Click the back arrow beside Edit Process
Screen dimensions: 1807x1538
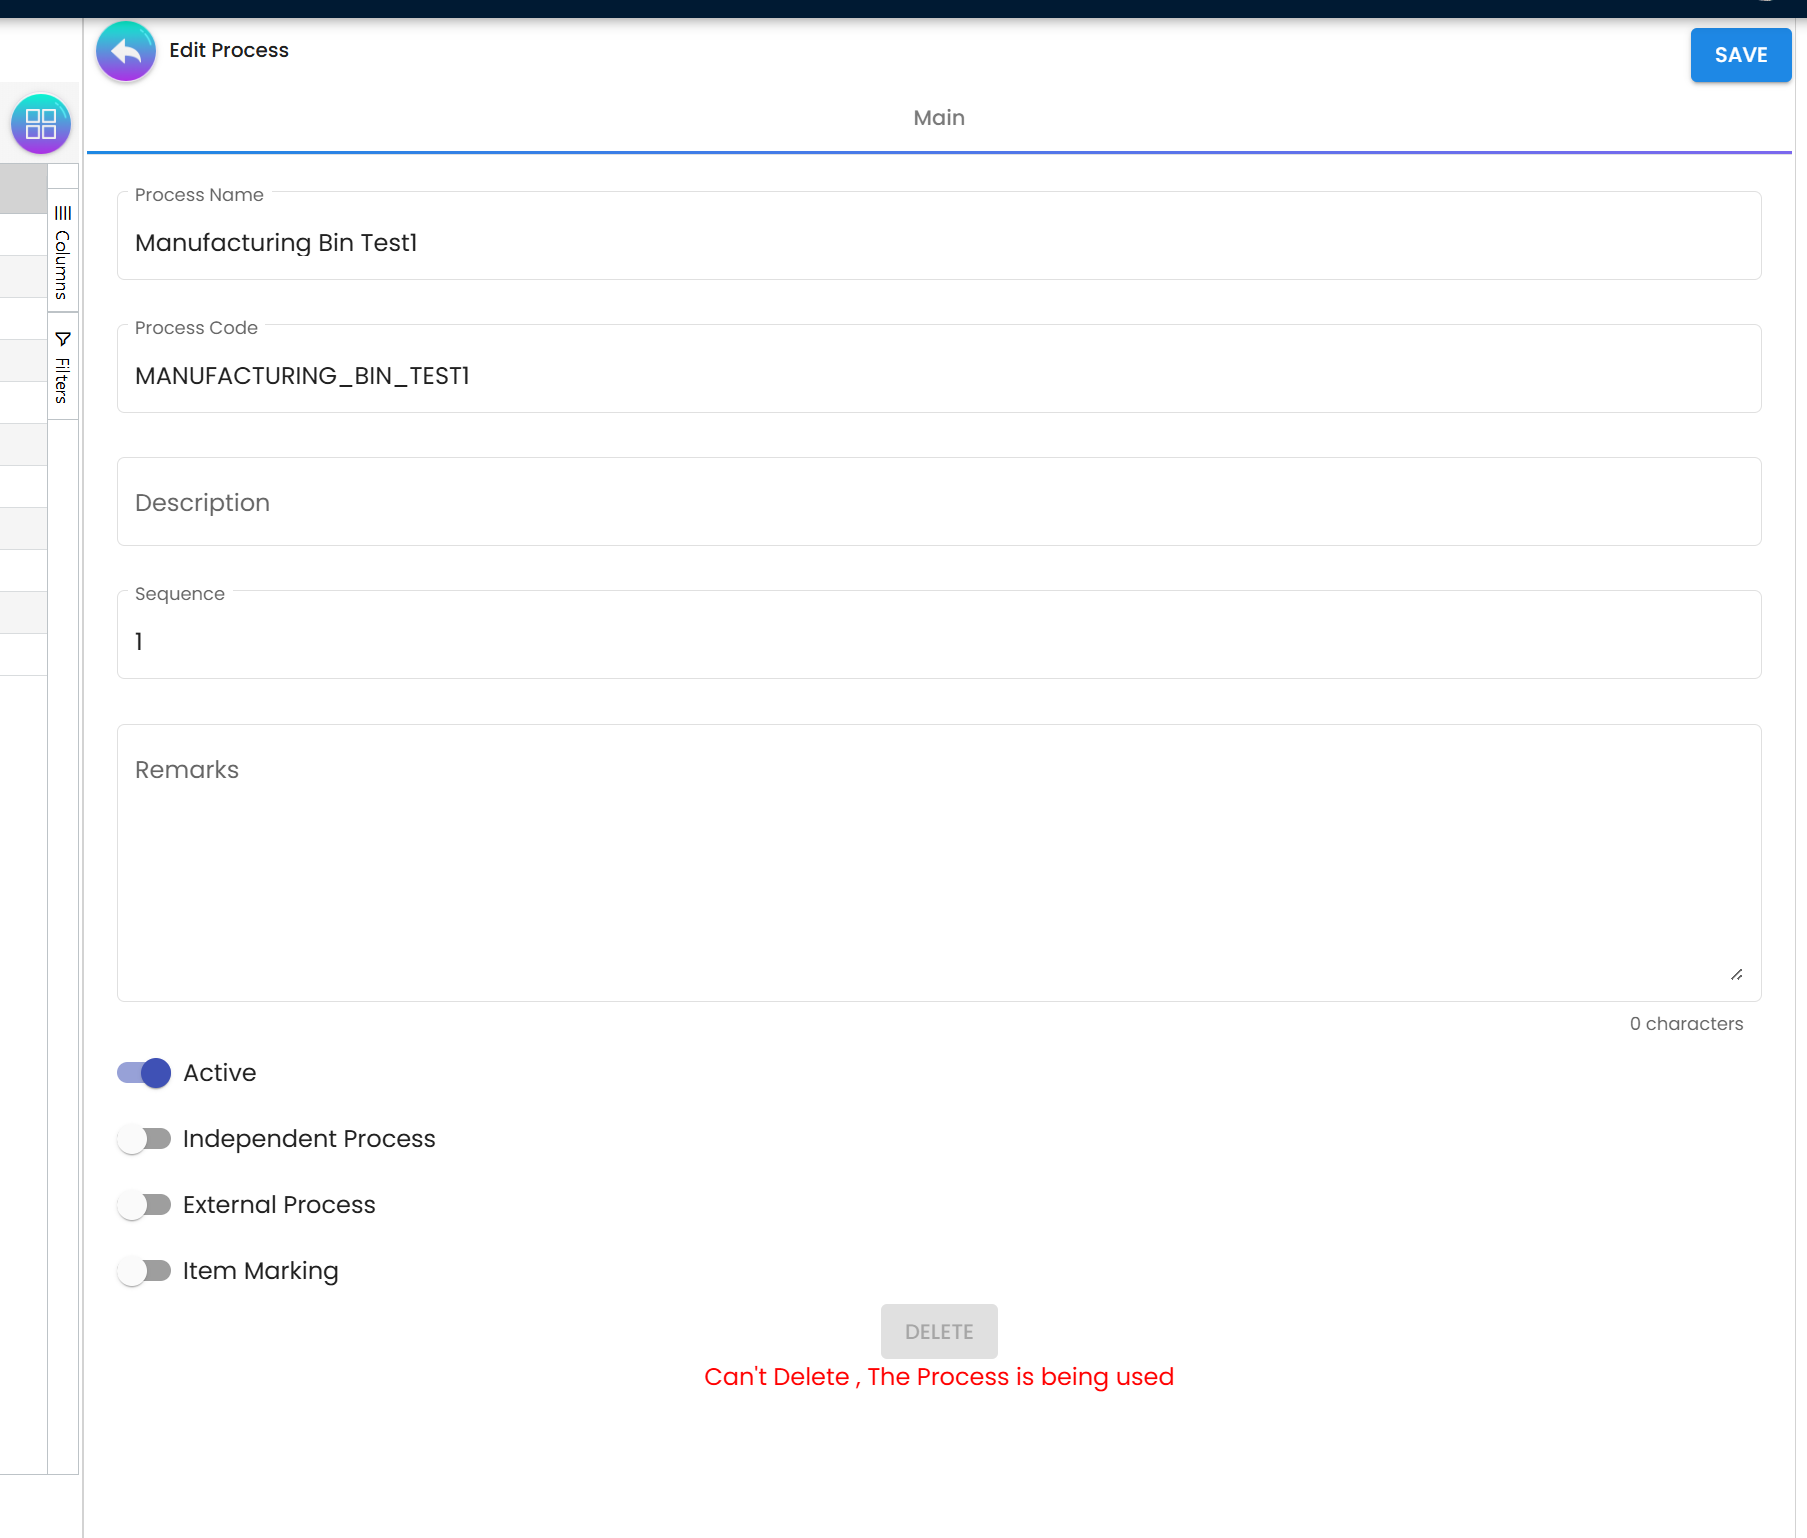coord(126,51)
